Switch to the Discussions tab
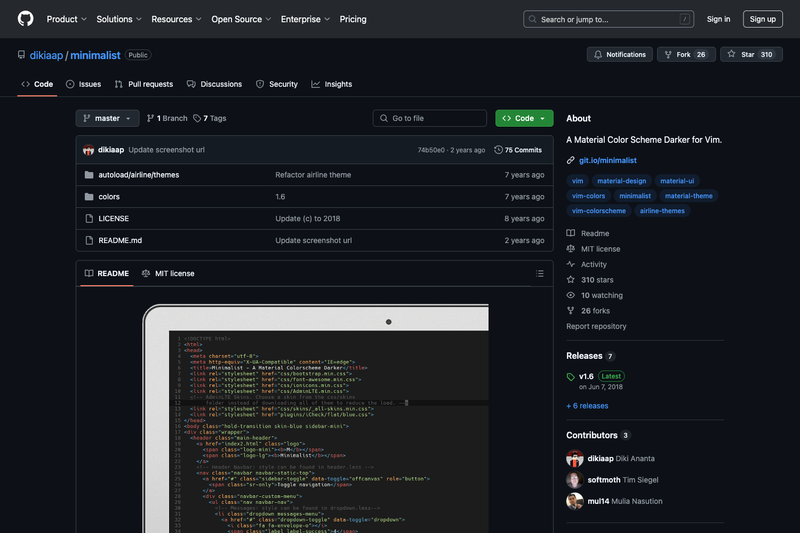 click(214, 84)
